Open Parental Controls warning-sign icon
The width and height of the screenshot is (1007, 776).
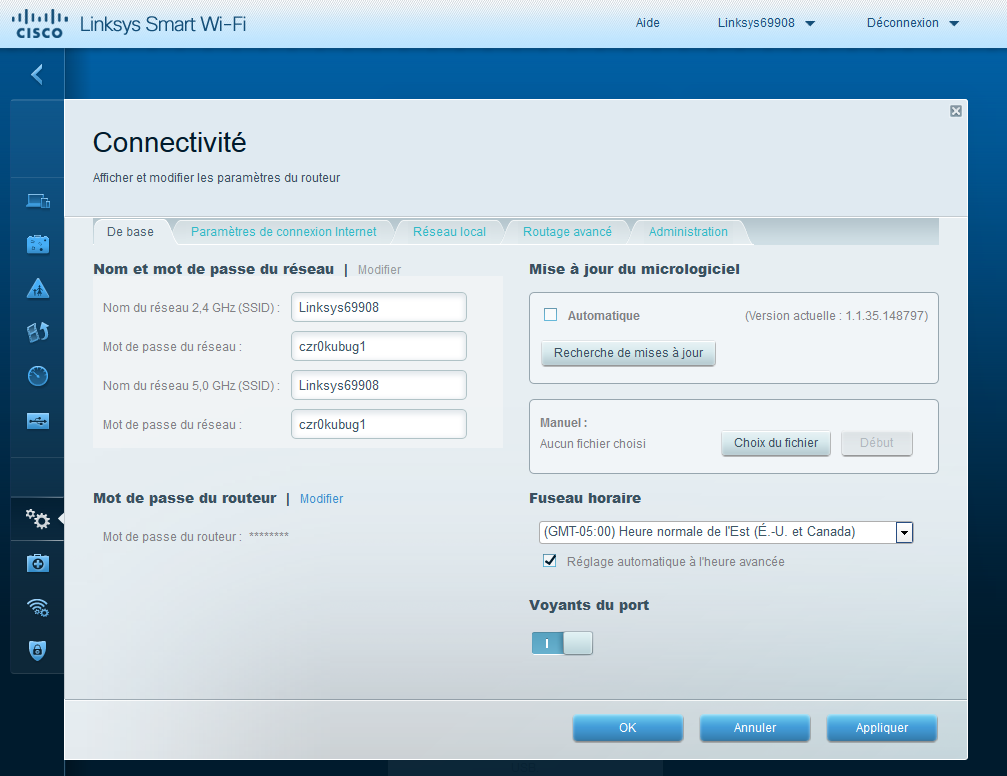click(37, 289)
